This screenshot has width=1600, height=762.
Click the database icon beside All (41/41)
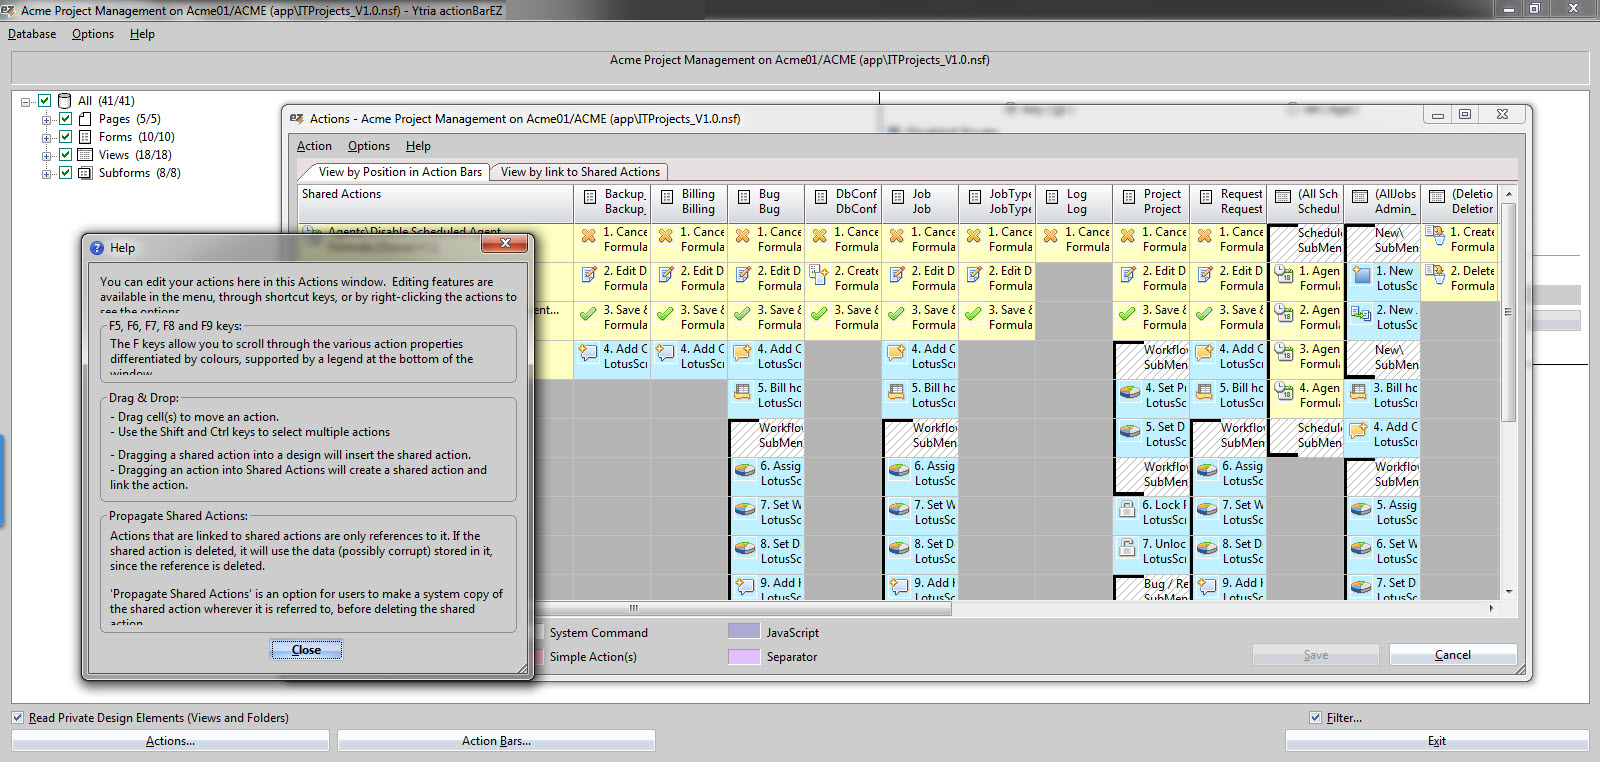[64, 101]
